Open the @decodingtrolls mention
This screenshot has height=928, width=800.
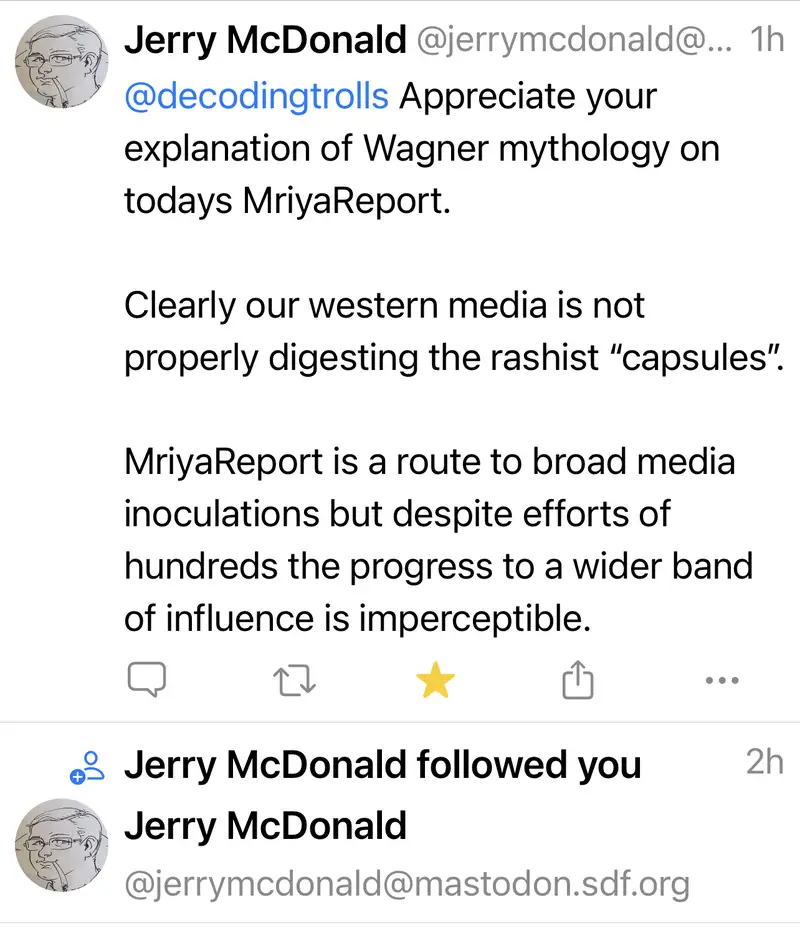[257, 97]
